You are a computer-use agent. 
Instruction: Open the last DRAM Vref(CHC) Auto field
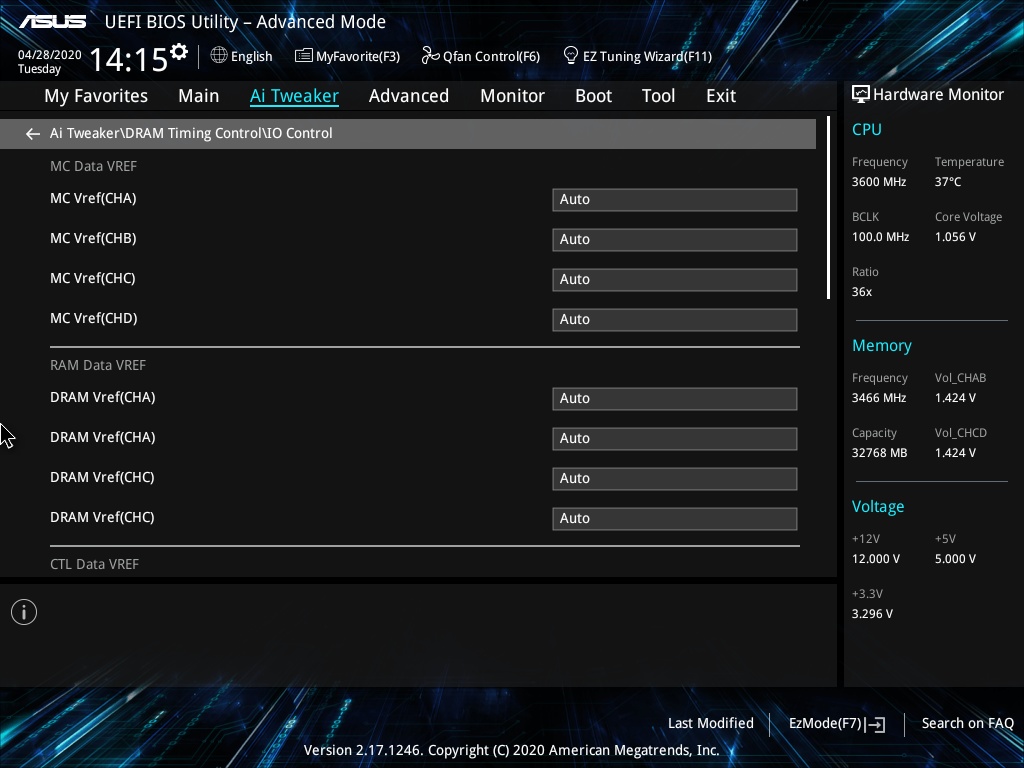point(675,519)
